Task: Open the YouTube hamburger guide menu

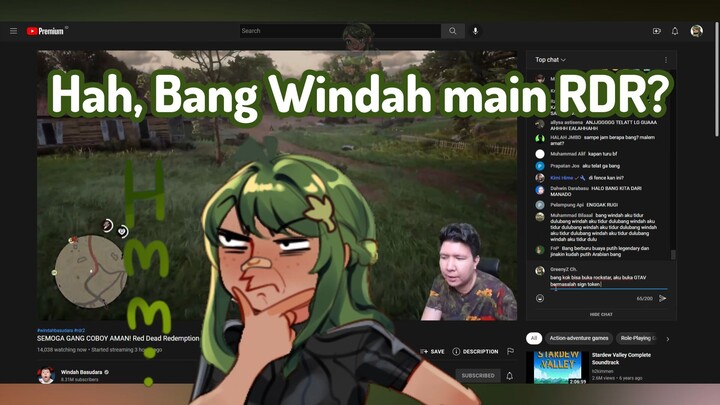Action: [13, 31]
